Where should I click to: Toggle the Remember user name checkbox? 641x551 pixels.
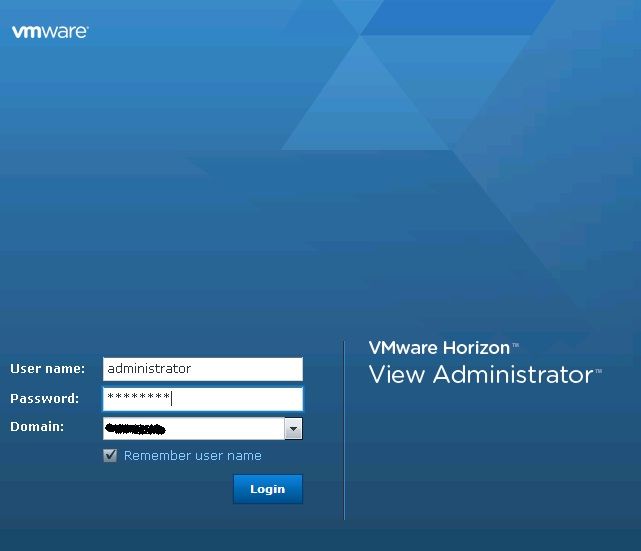(110, 455)
